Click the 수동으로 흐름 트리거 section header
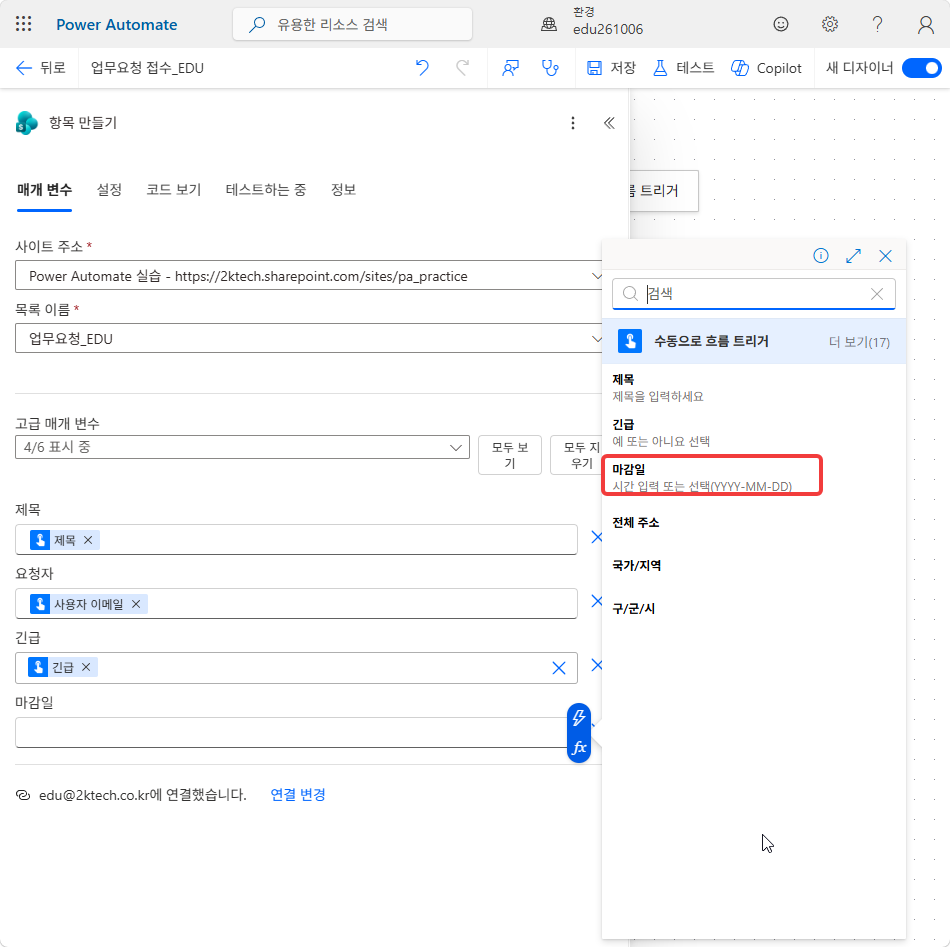The width and height of the screenshot is (950, 947). [753, 341]
